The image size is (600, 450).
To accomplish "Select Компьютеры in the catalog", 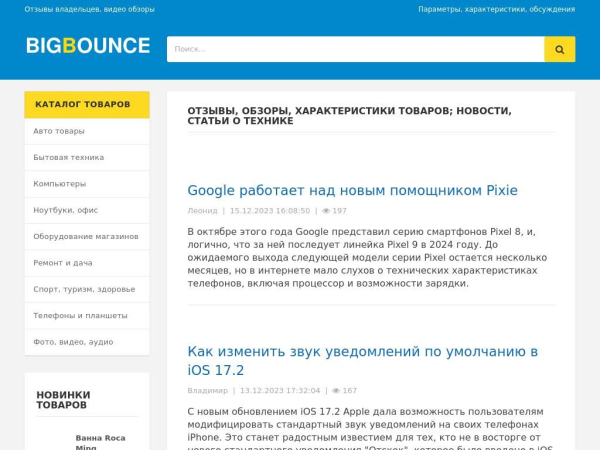I will pyautogui.click(x=59, y=184).
